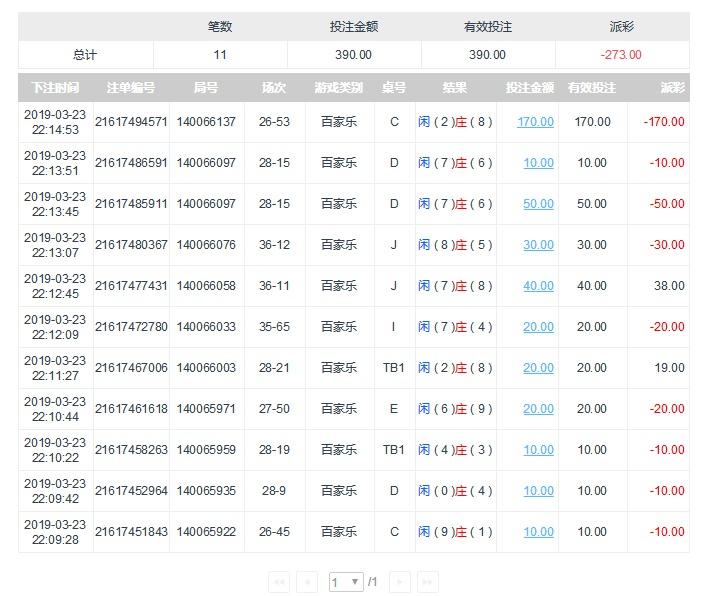Screen dimensions: 721x596
Task: Jump to last page double-right arrow
Action: pos(428,582)
